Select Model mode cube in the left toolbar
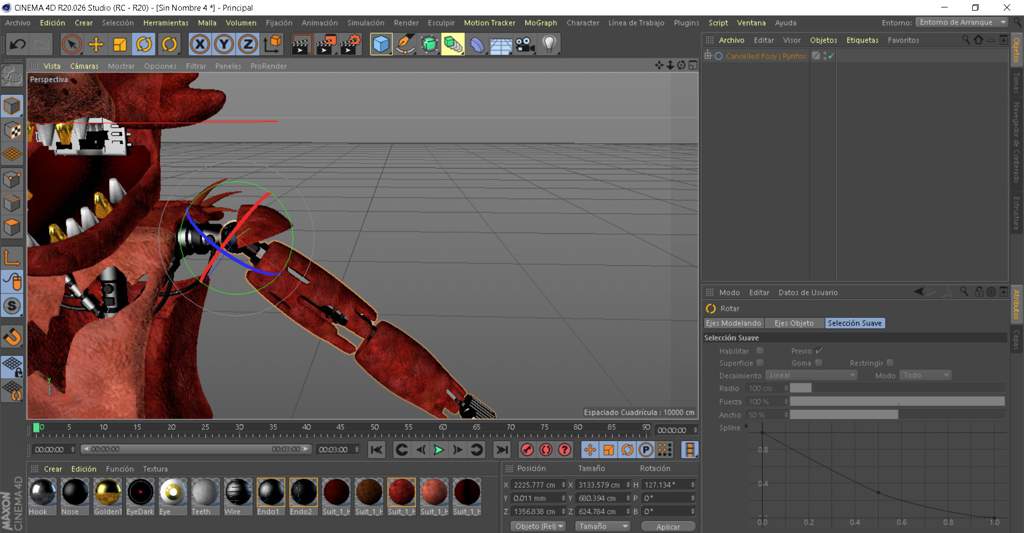 (12, 106)
